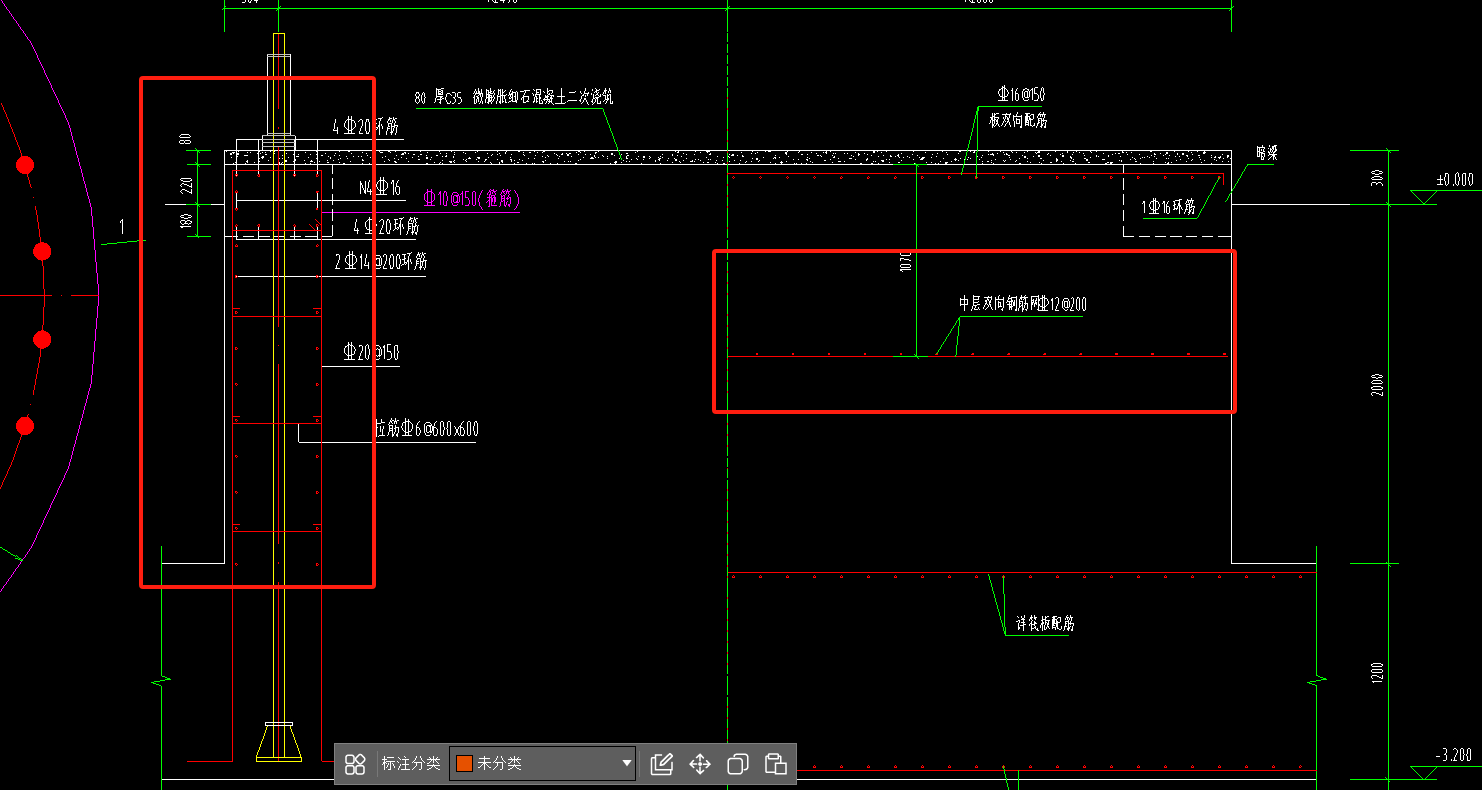Click the 80 厚C35 微膨胀细石混凝土二次浇筑 note

coord(514,98)
